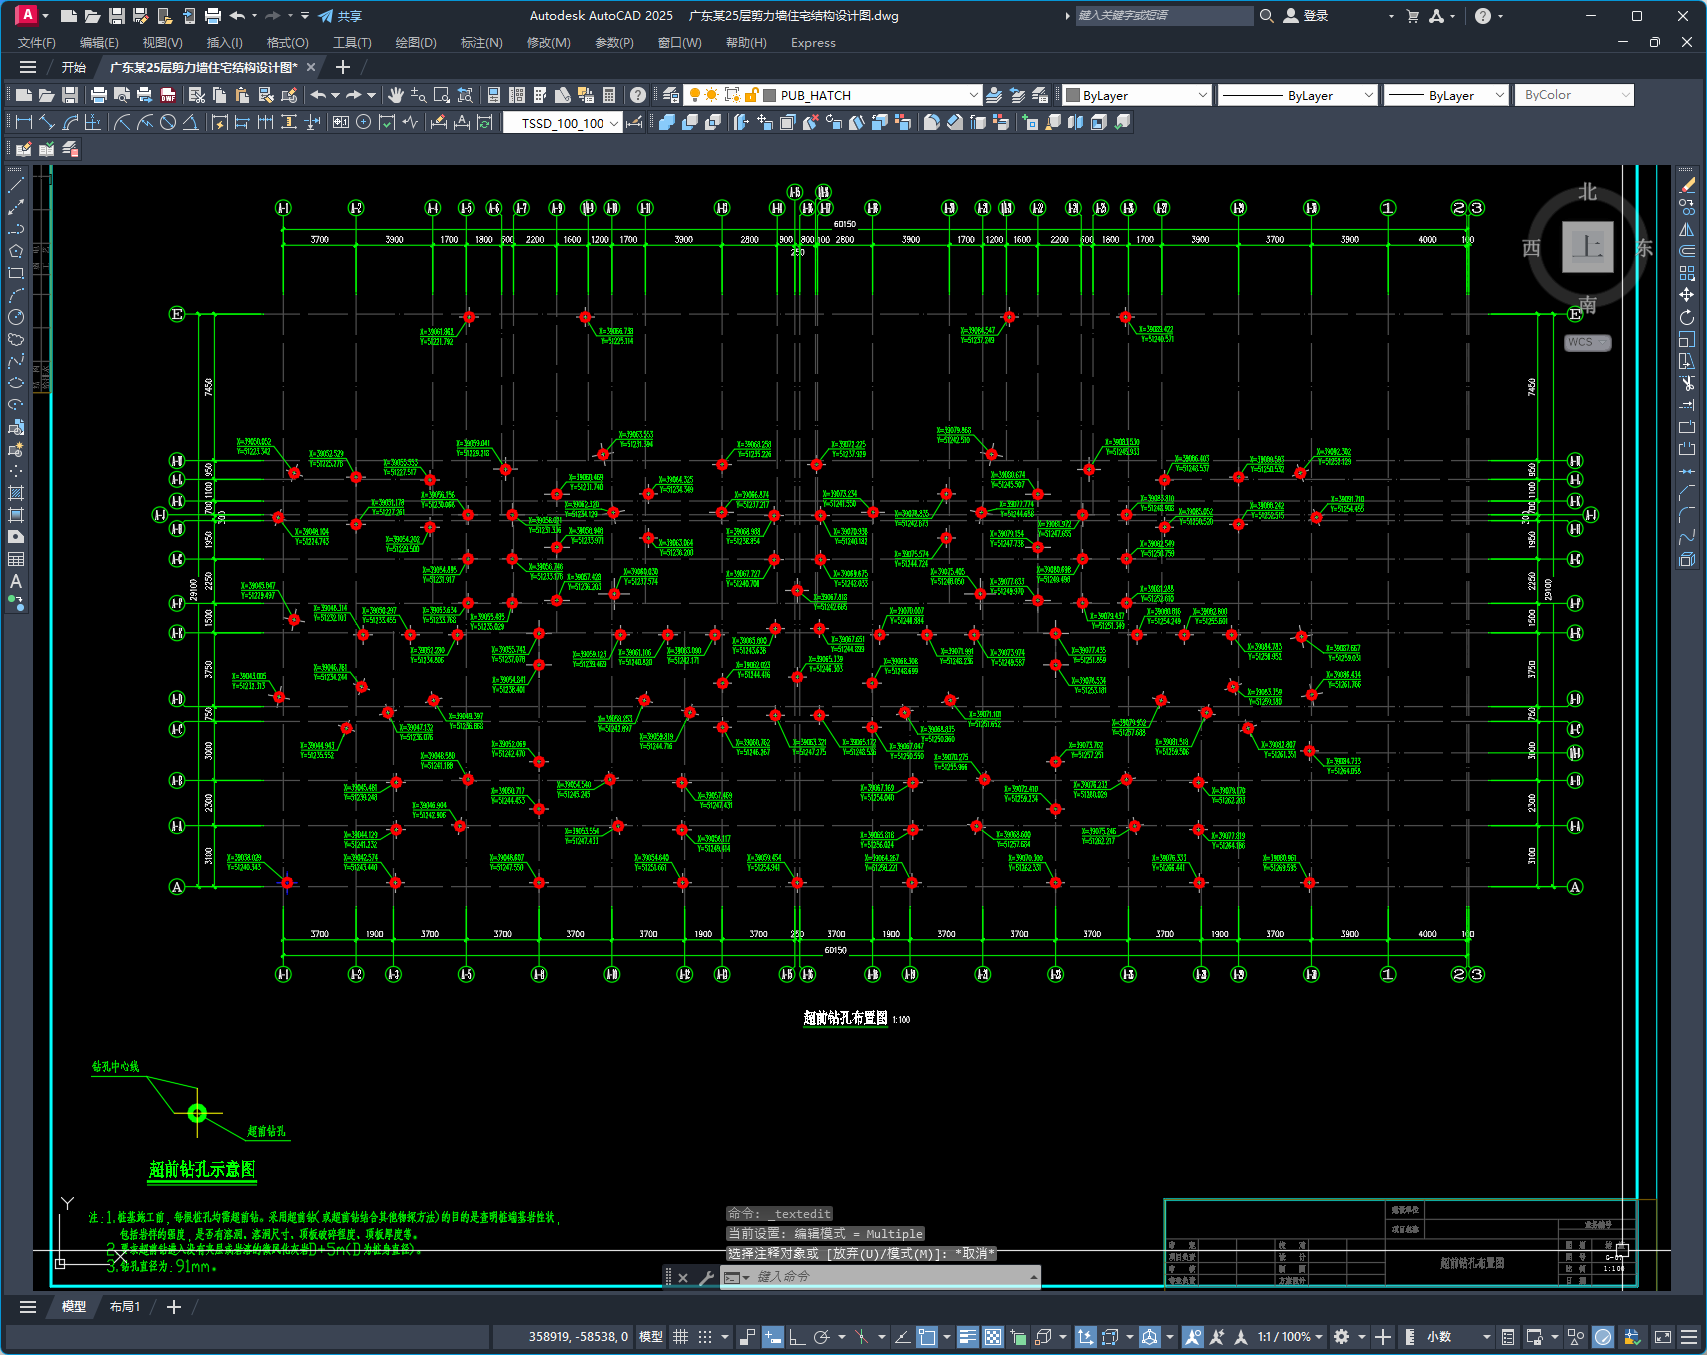
Task: Toggle Object Snap on status bar
Action: 927,1337
